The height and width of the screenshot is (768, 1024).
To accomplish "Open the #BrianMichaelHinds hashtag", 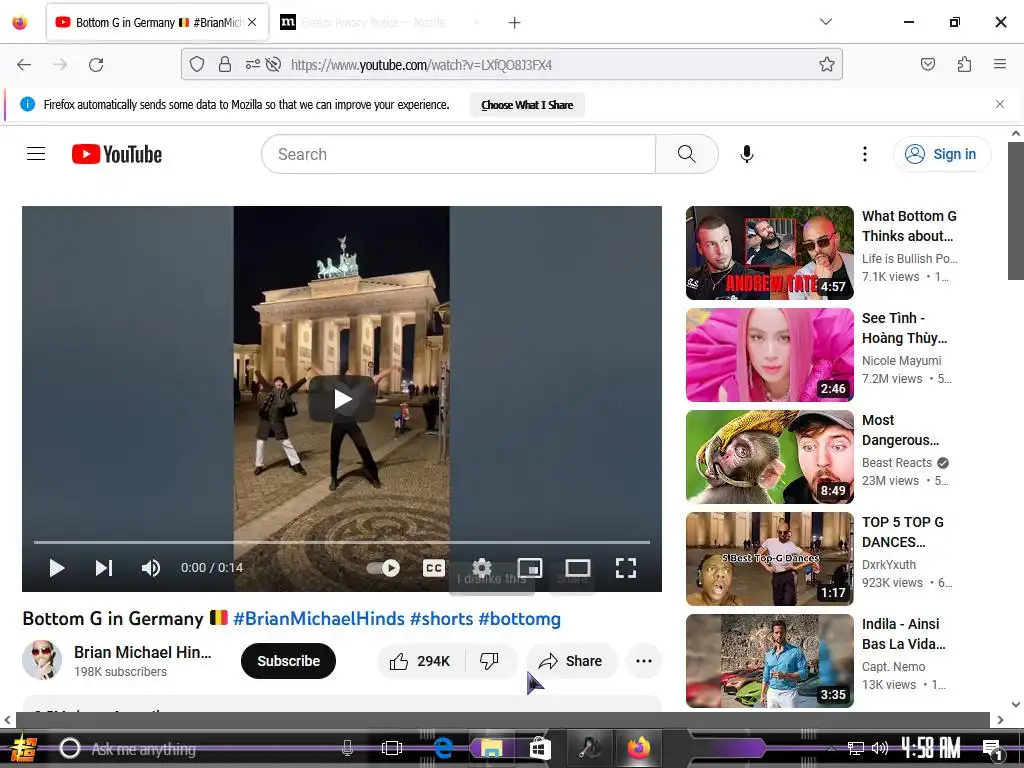I will coord(319,618).
